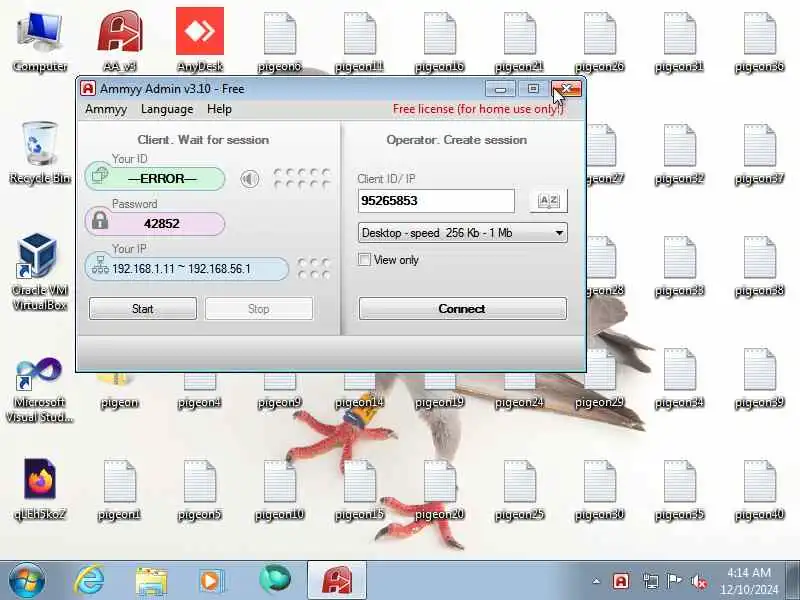Screen dimensions: 800x600
Task: Select the pigeon15 file
Action: (x=360, y=491)
